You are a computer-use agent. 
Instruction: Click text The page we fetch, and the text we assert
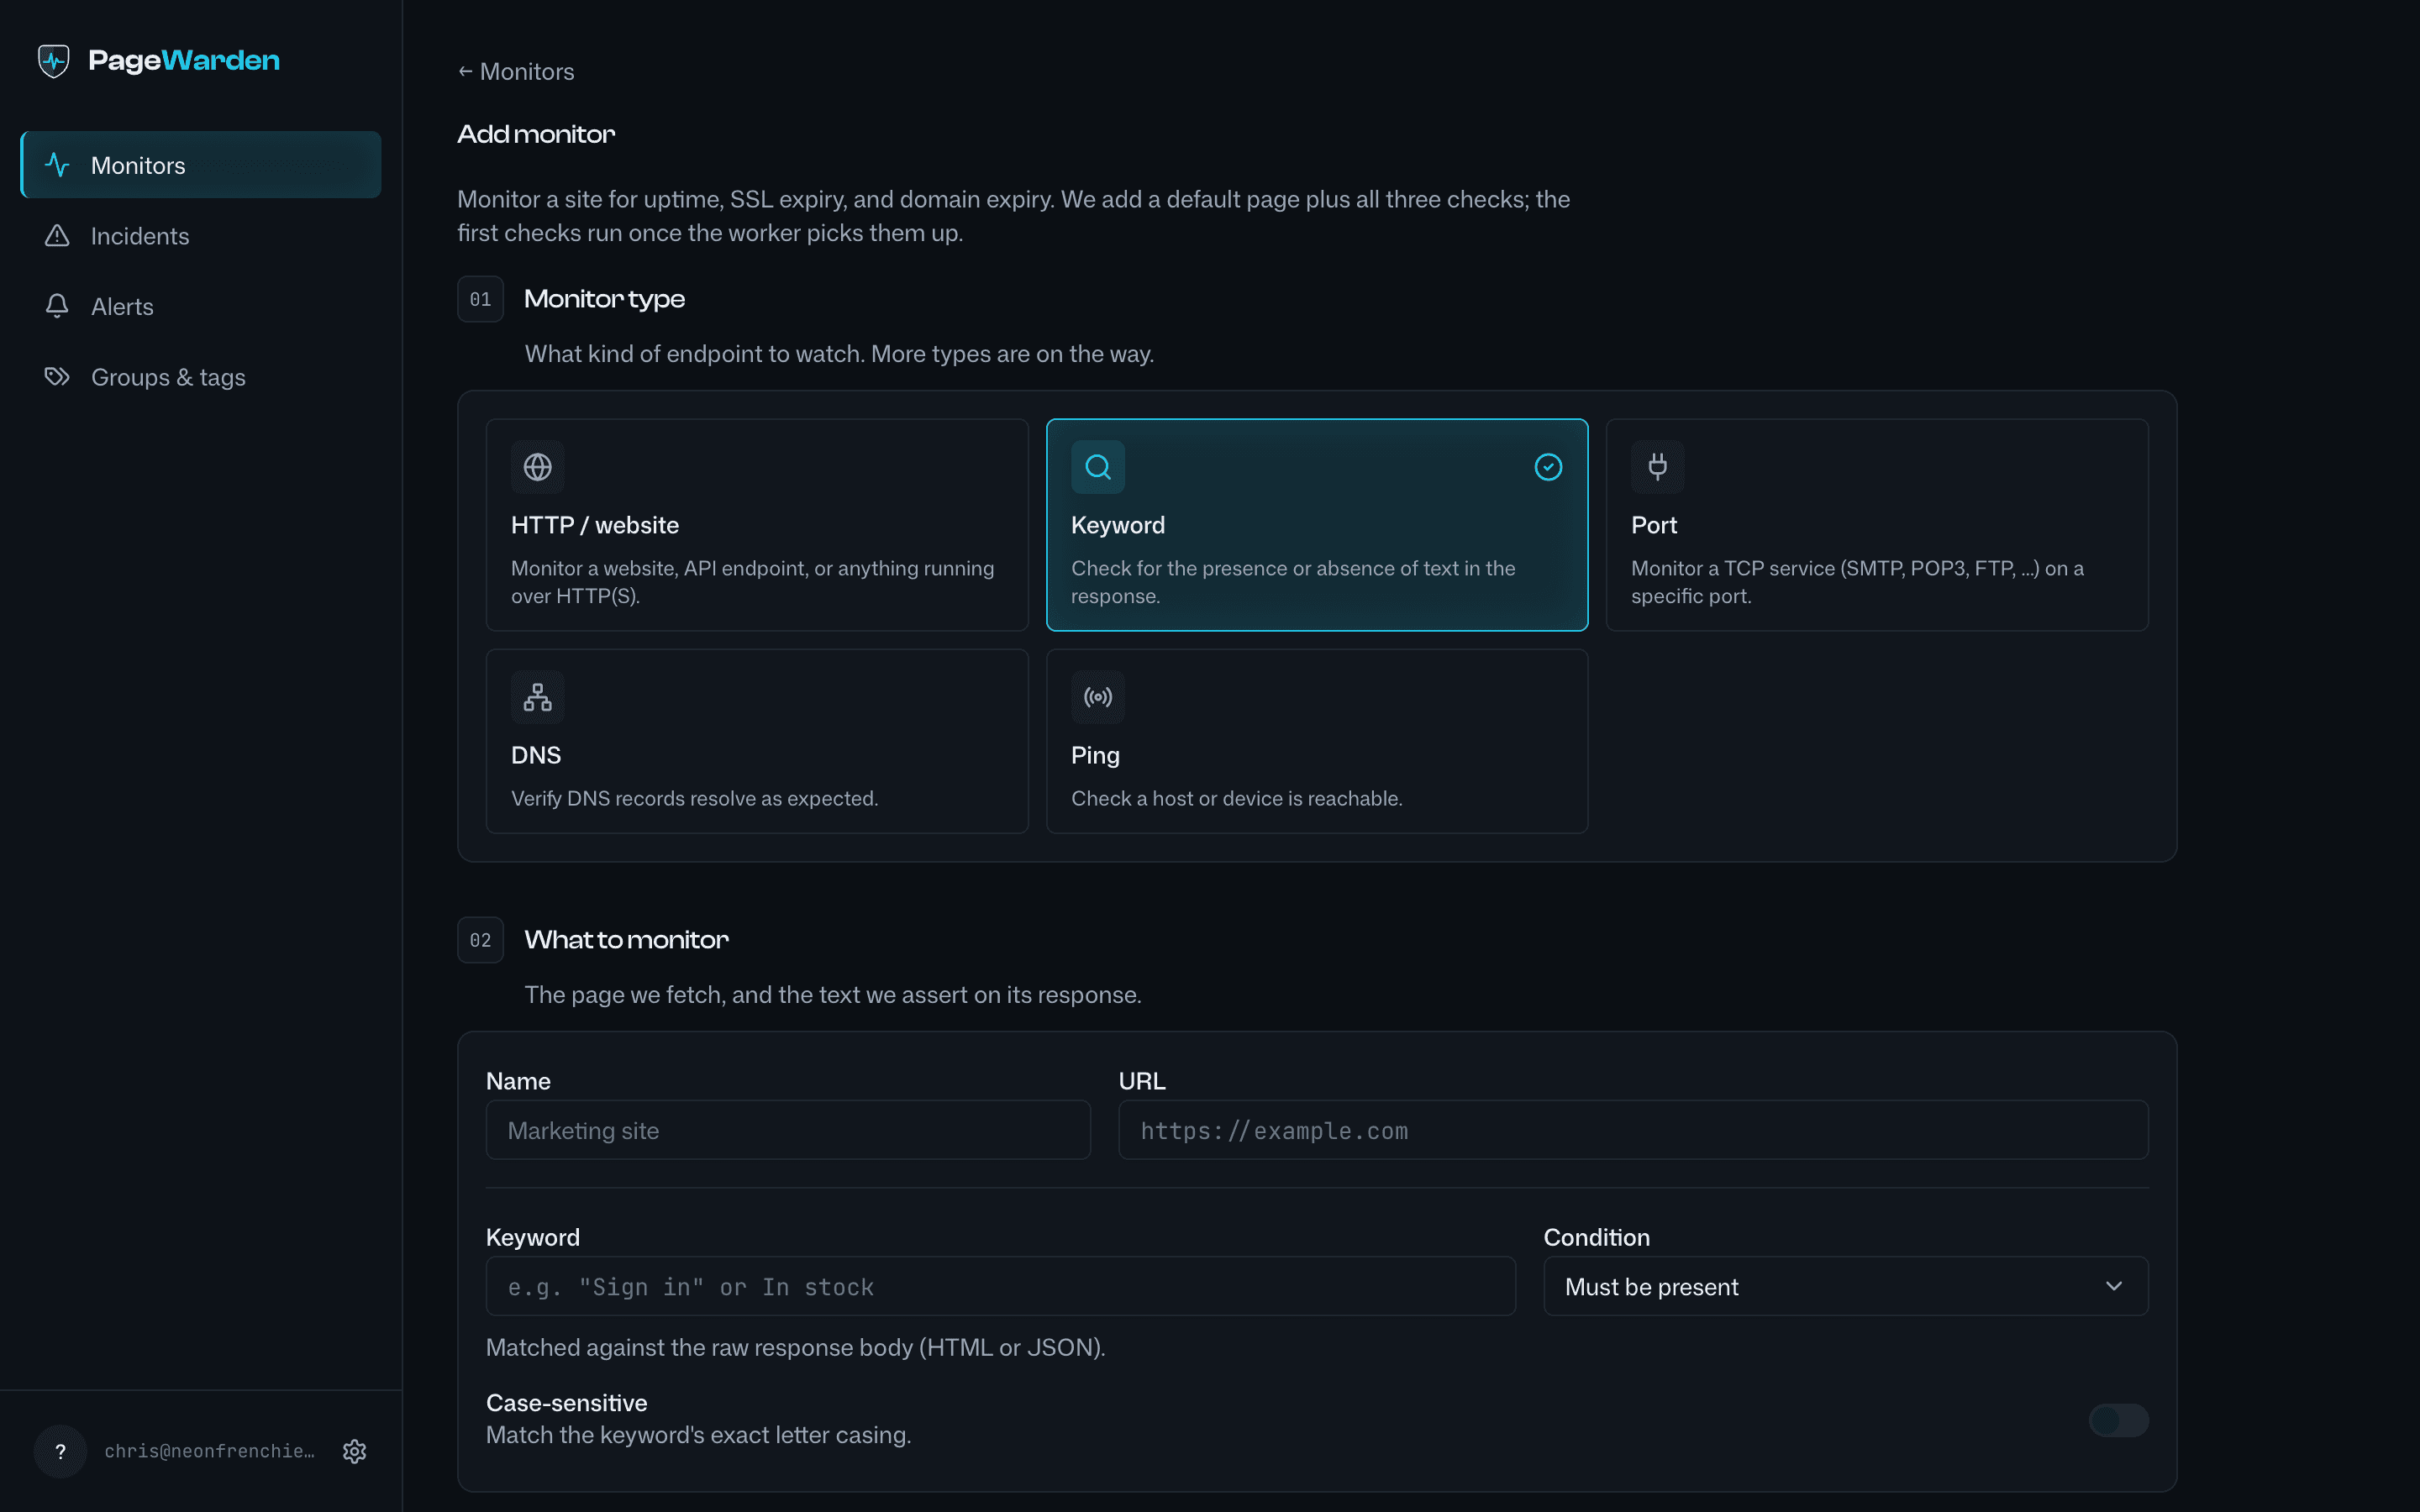pos(832,995)
